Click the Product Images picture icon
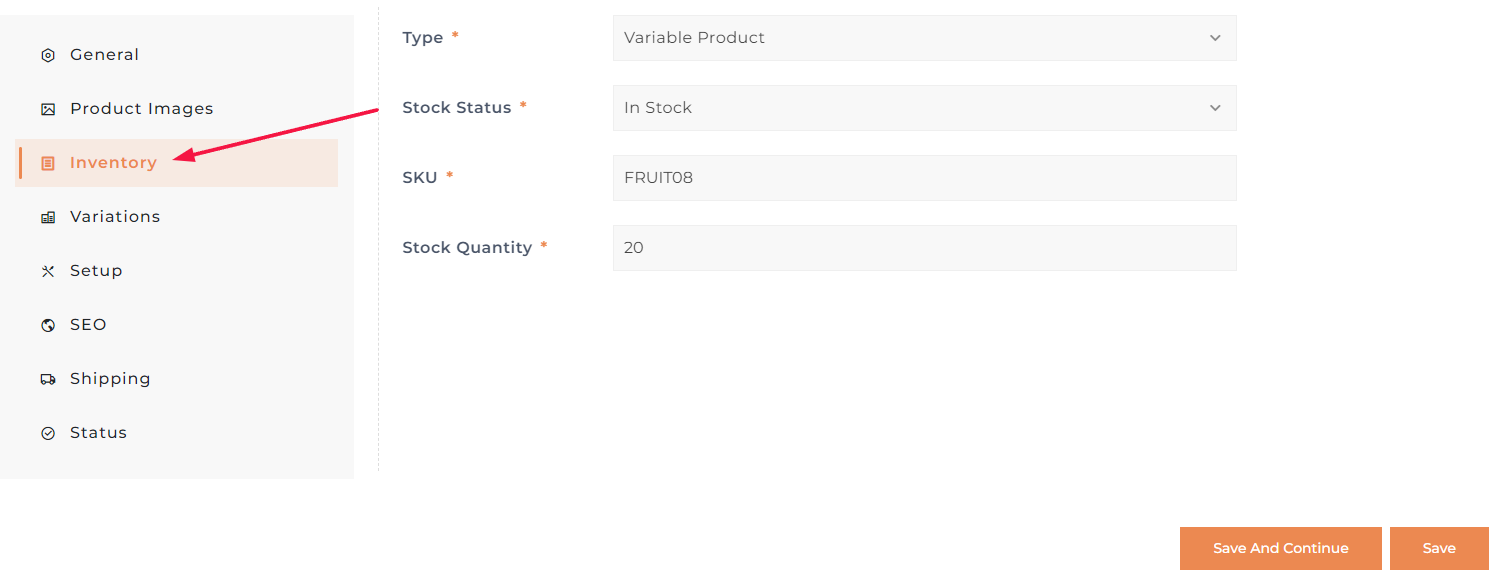This screenshot has width=1500, height=584. [48, 110]
